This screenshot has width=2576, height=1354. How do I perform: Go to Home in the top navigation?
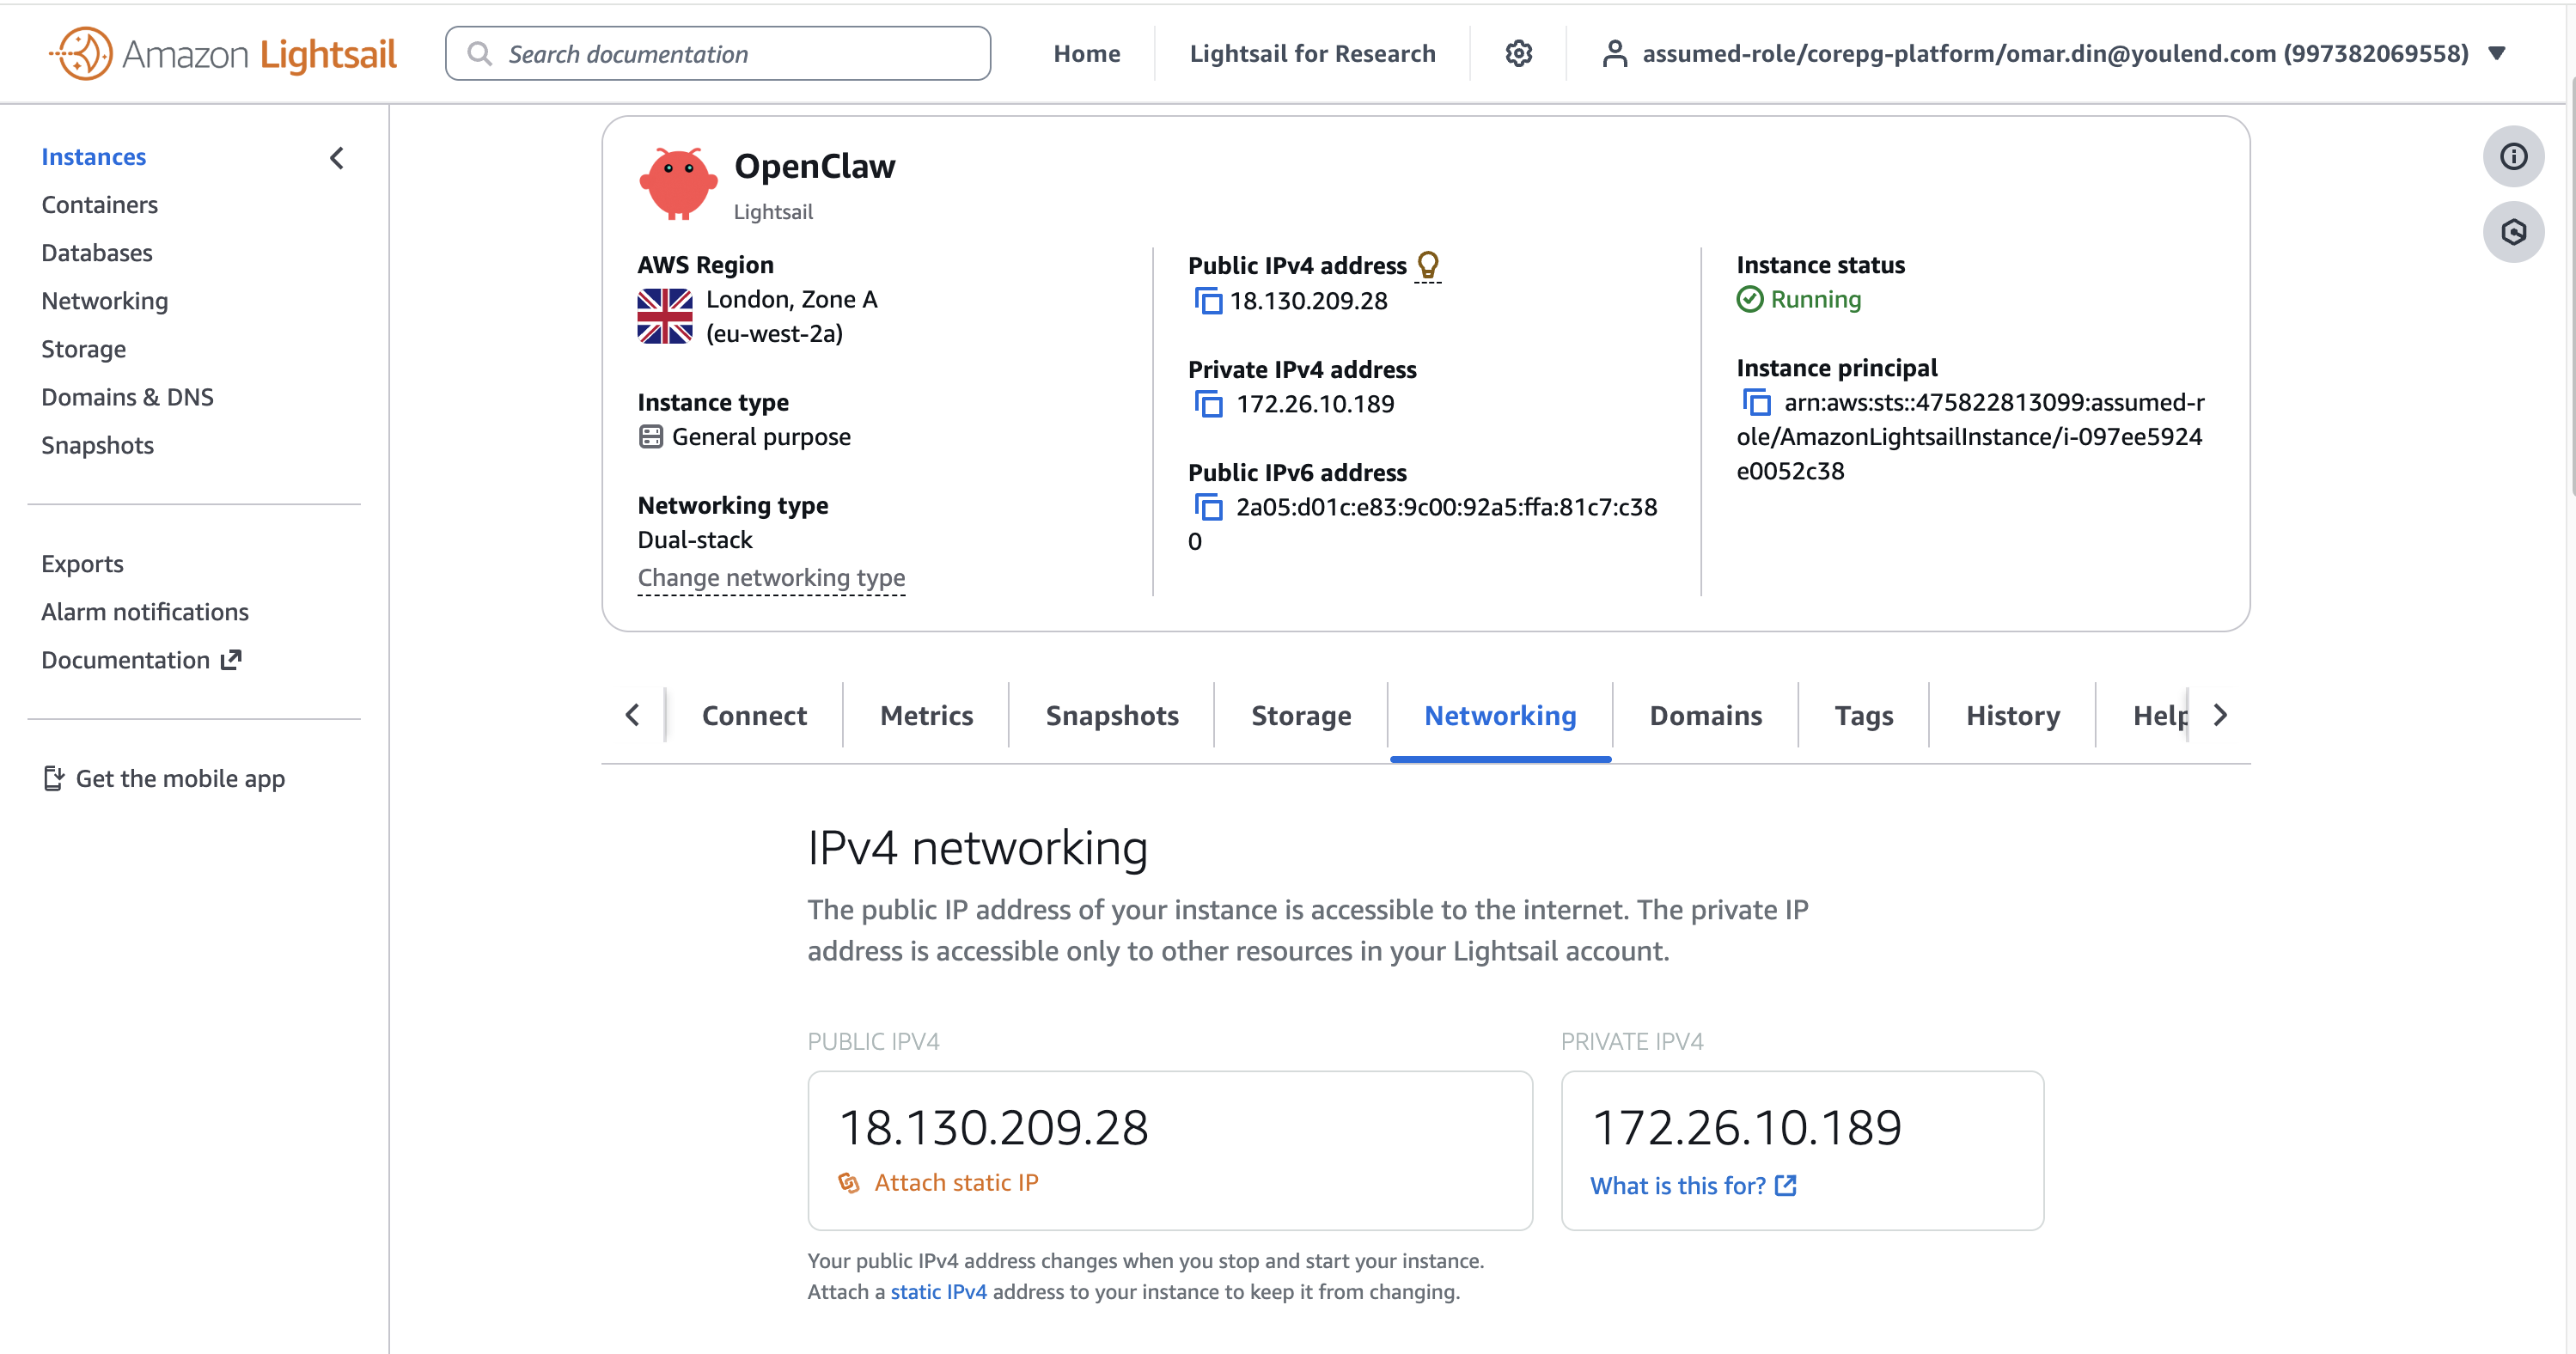[1086, 53]
